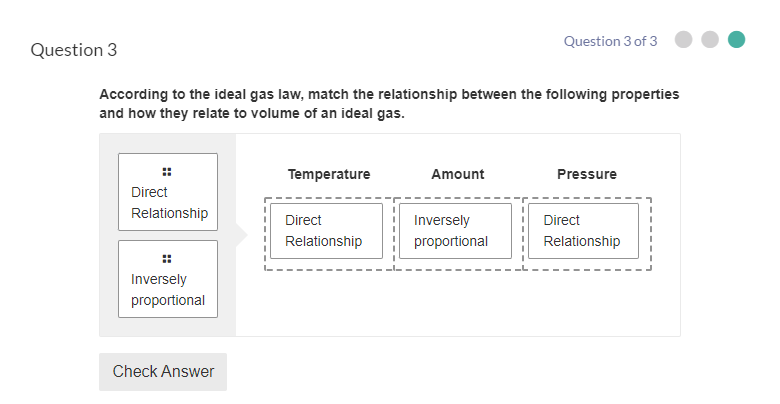Click the Question 3 heading
Viewport: 780px width, 404px height.
pos(74,50)
